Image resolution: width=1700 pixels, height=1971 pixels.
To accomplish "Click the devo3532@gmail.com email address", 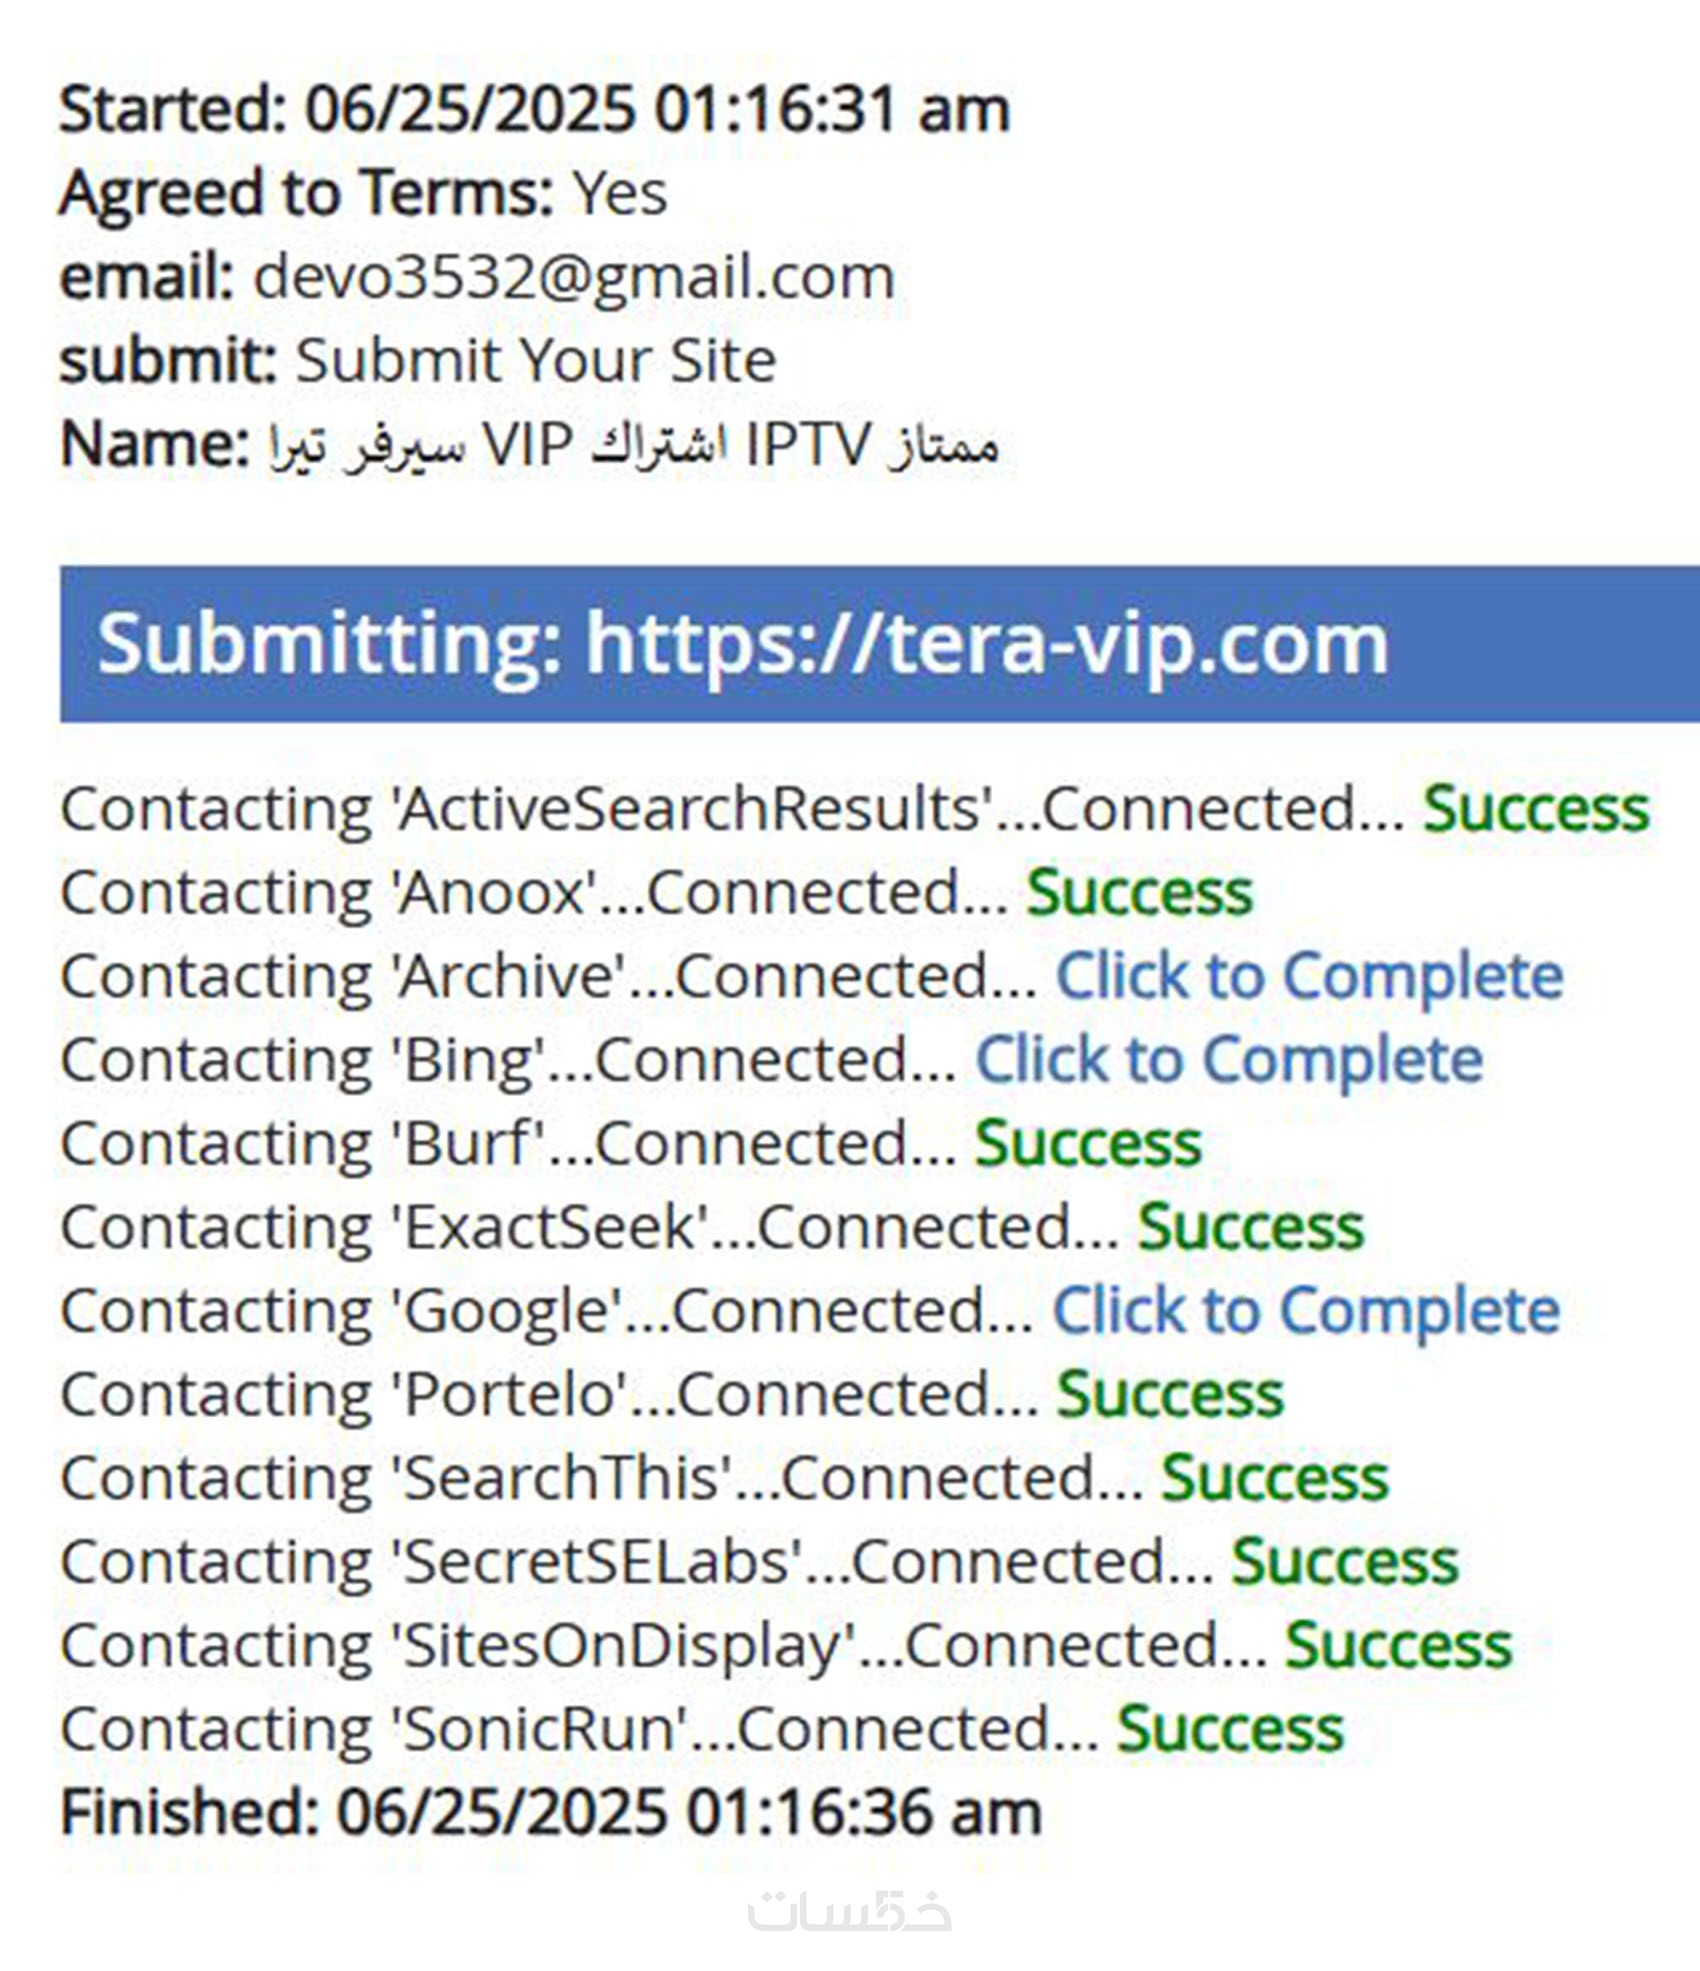I will 574,277.
